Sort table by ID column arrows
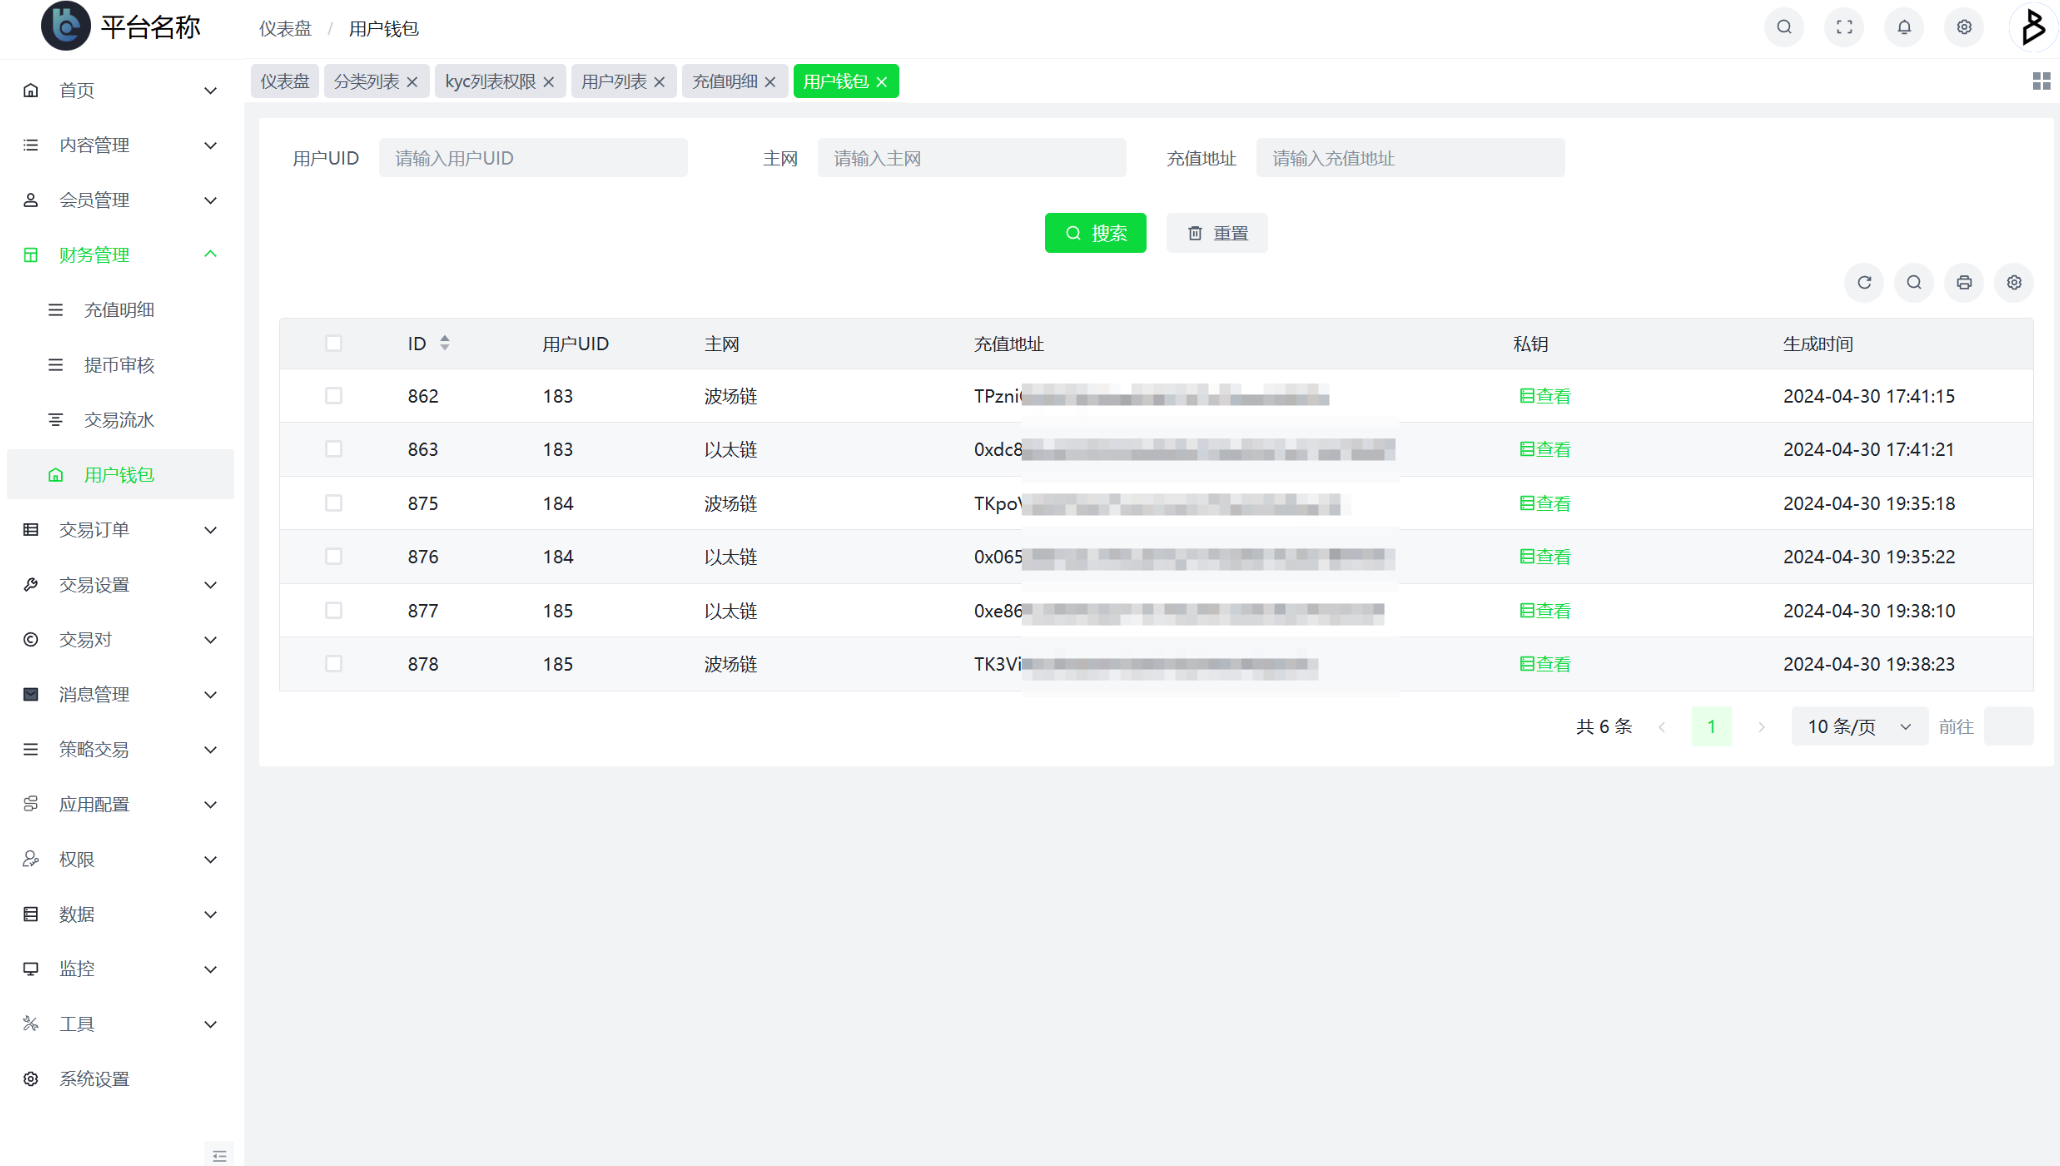 [x=445, y=343]
